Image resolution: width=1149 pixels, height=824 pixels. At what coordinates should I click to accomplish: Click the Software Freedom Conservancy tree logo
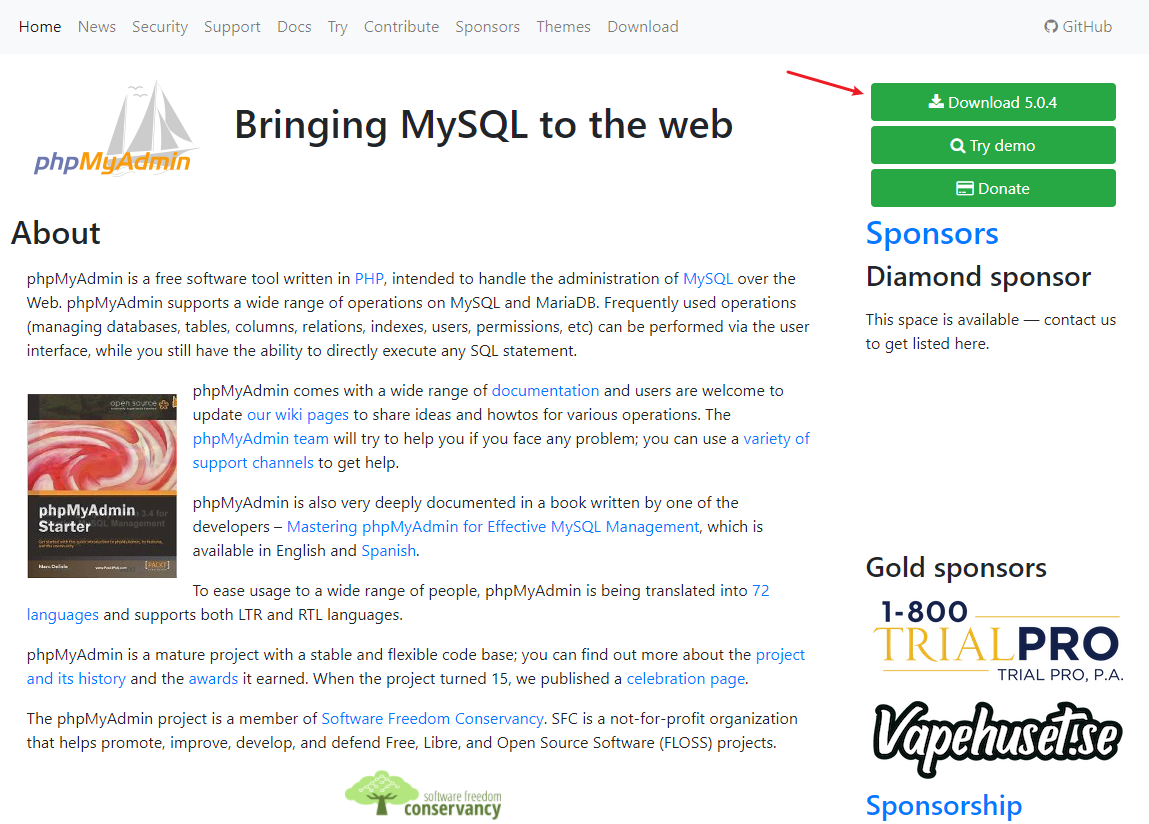point(424,795)
